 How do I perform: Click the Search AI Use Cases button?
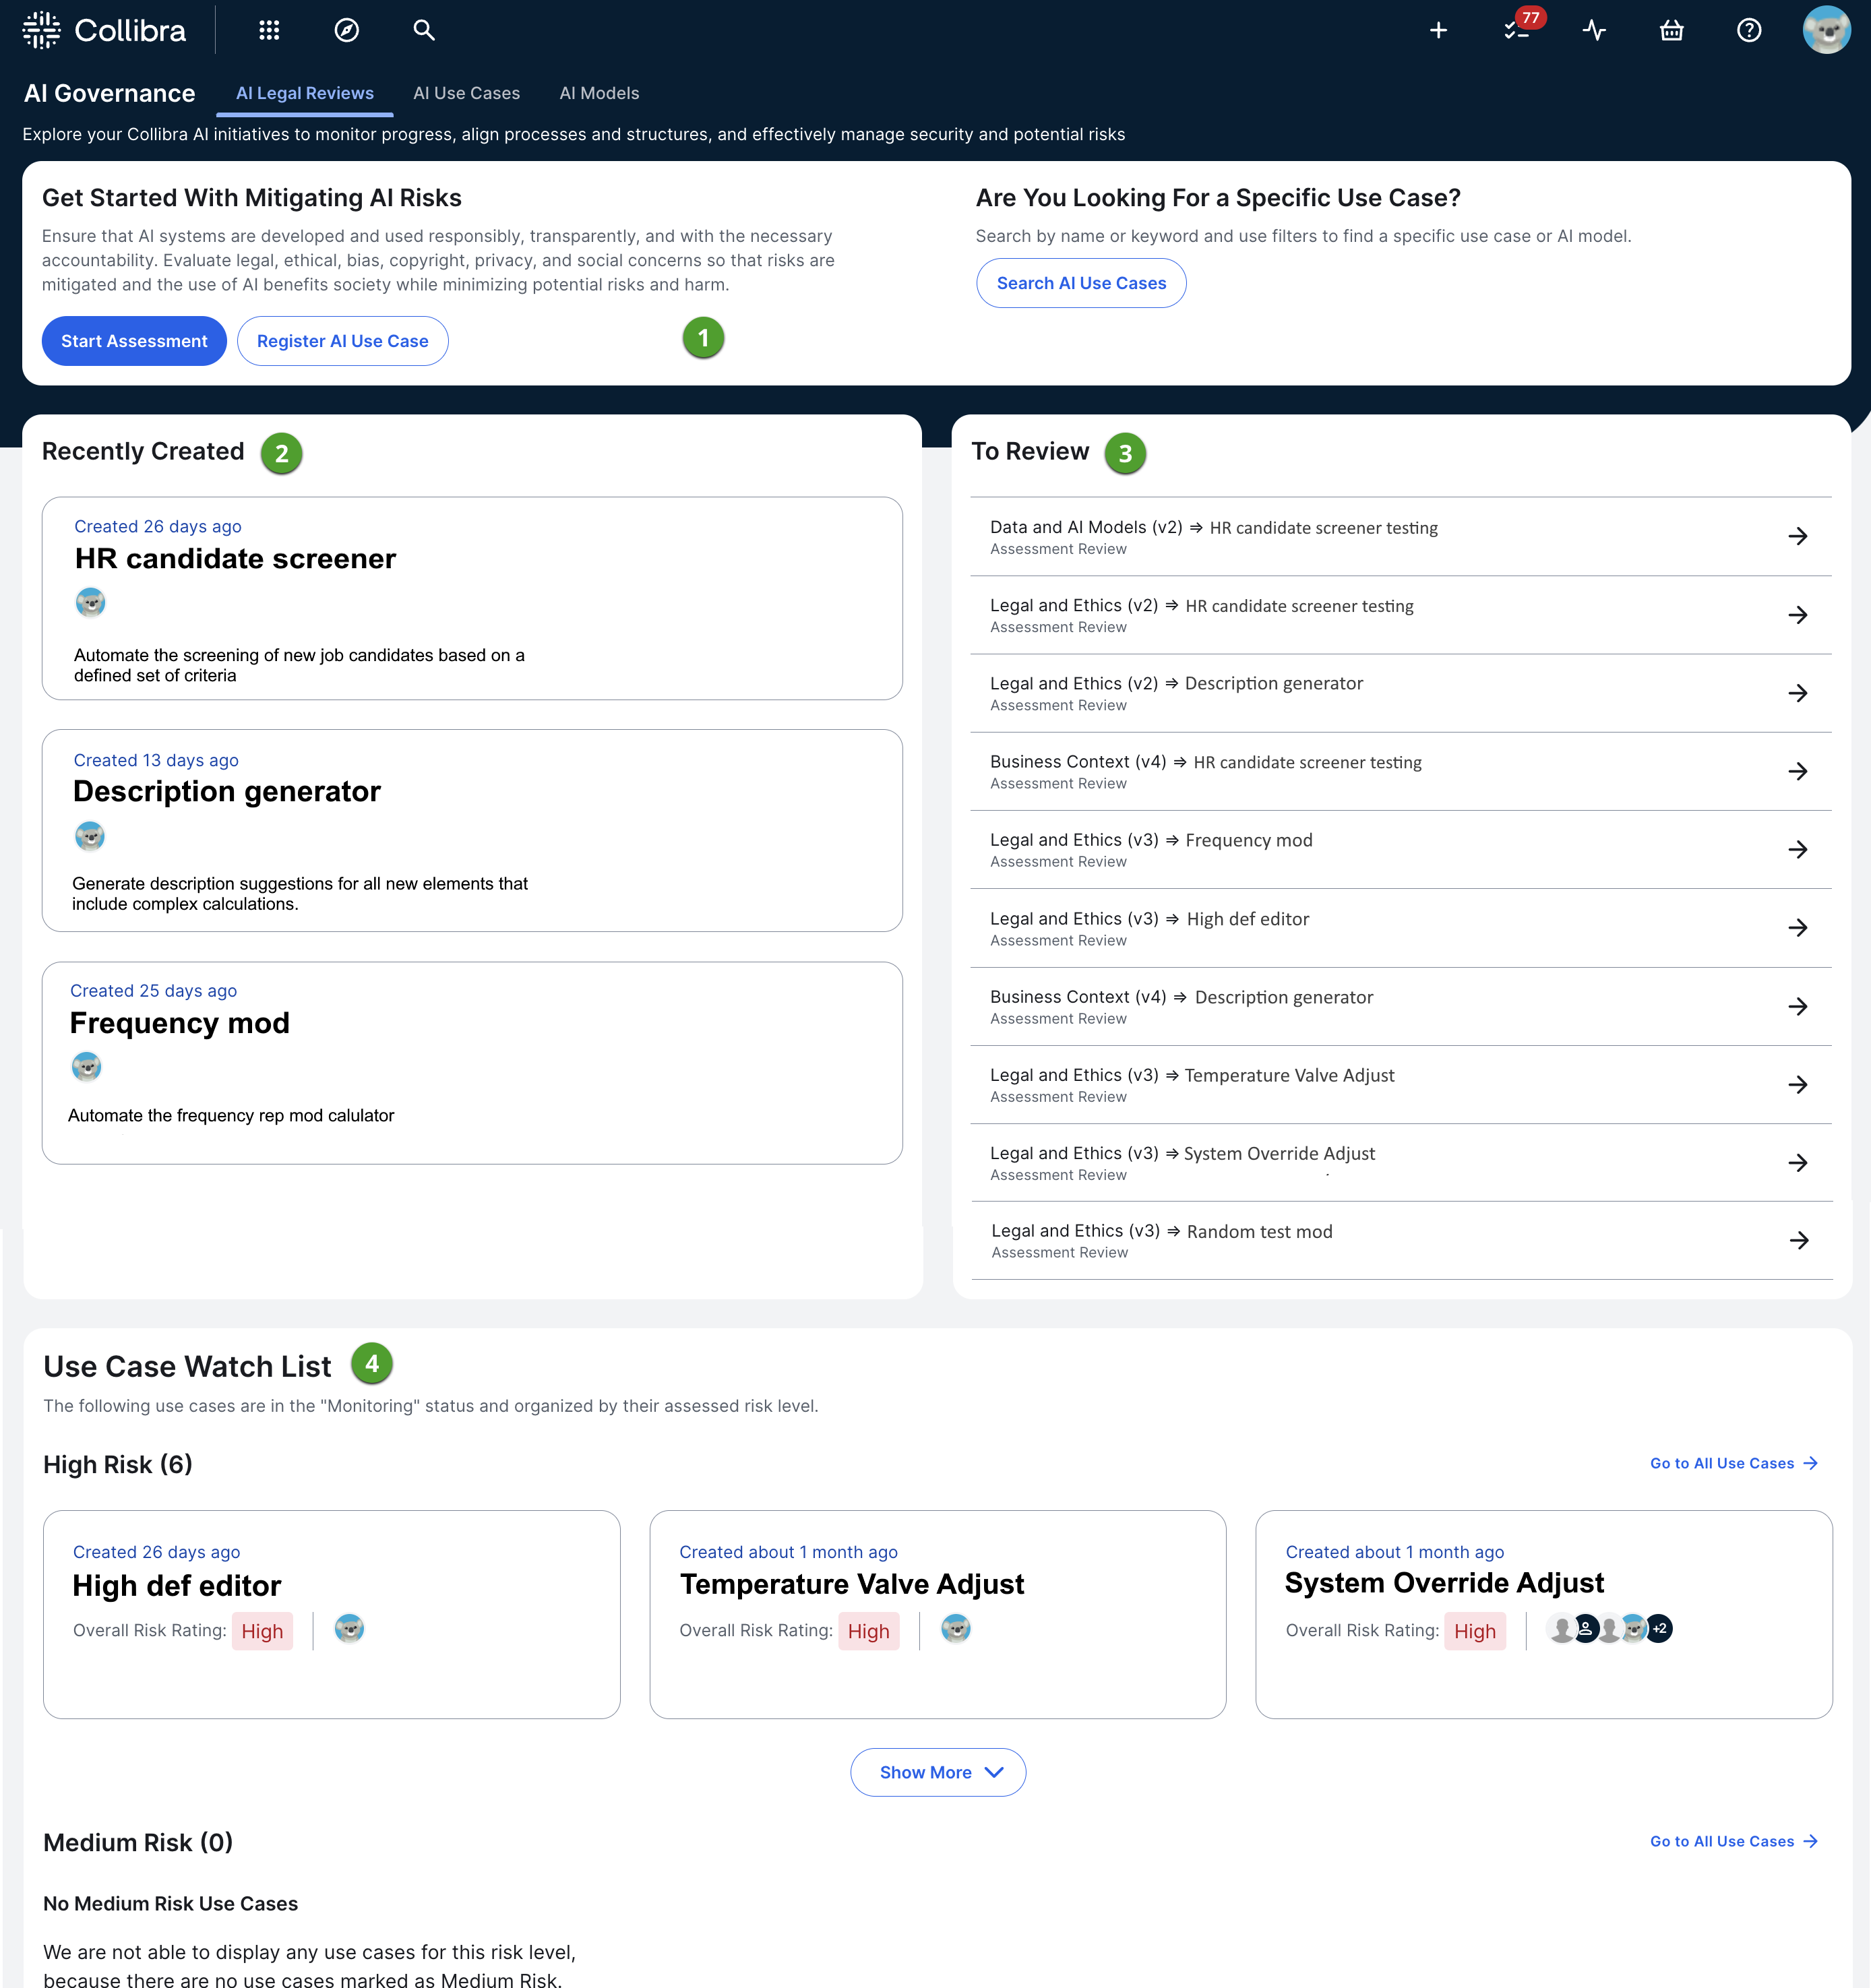pos(1081,283)
